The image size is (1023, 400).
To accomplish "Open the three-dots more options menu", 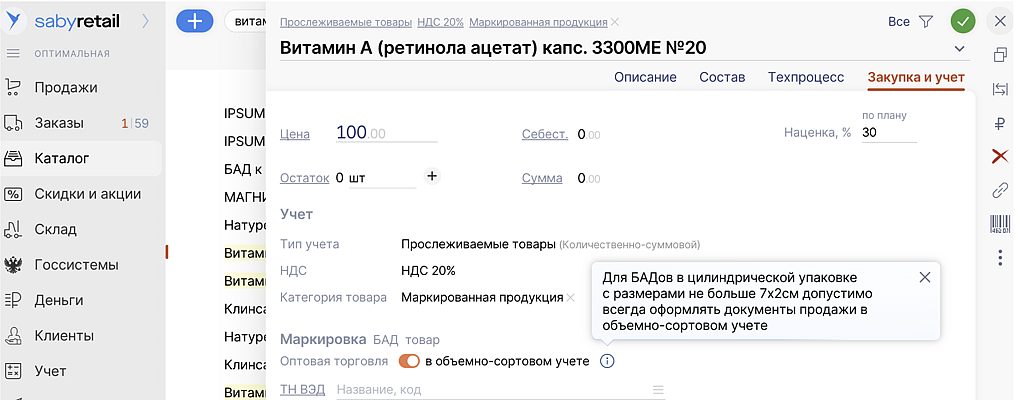I will point(999,258).
